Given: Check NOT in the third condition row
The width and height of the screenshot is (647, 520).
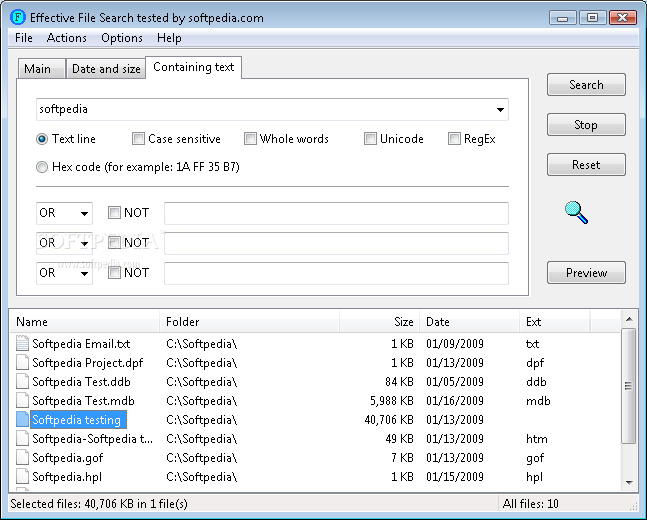Looking at the screenshot, I should pyautogui.click(x=114, y=272).
